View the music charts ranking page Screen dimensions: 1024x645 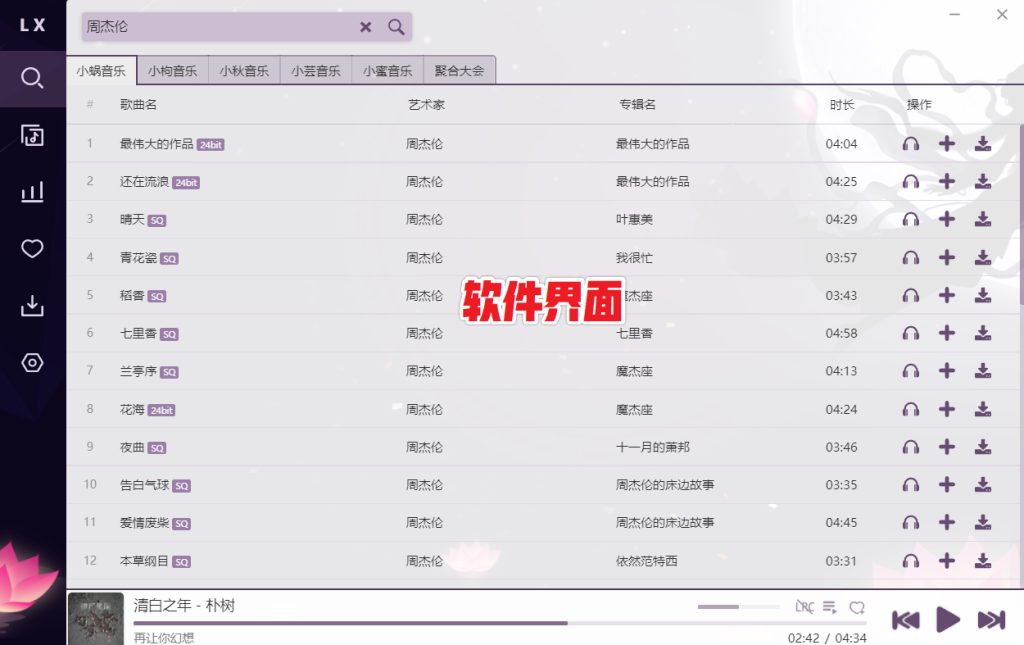[x=31, y=191]
